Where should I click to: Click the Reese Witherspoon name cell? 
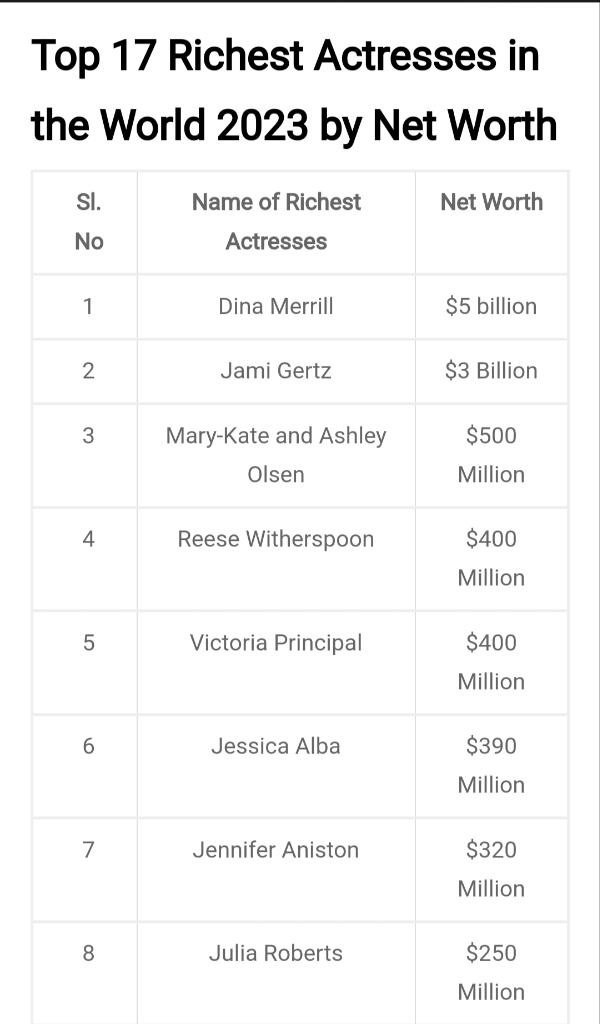click(276, 540)
